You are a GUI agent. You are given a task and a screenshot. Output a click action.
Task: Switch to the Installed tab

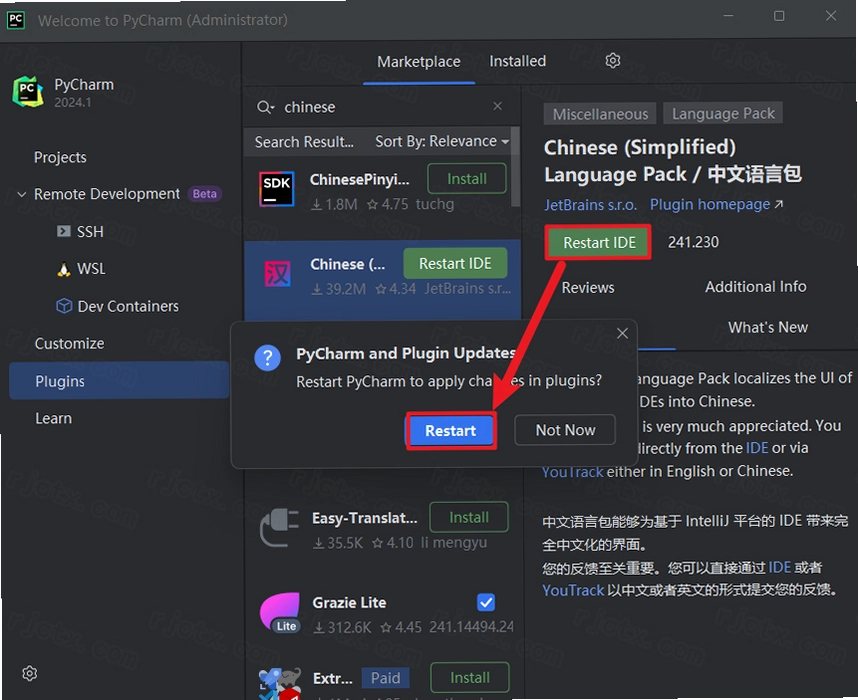click(x=518, y=61)
